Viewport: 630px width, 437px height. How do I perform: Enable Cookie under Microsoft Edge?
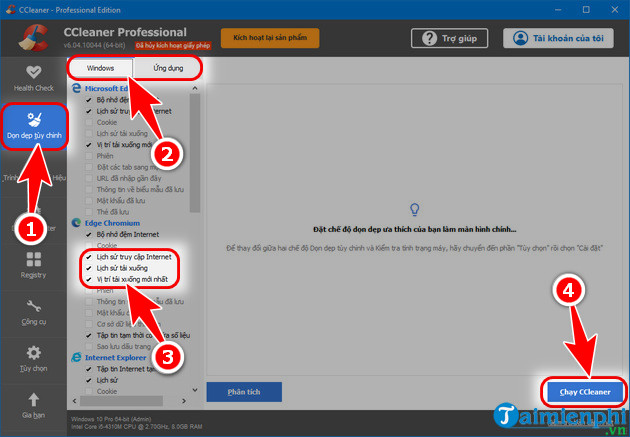pos(89,122)
